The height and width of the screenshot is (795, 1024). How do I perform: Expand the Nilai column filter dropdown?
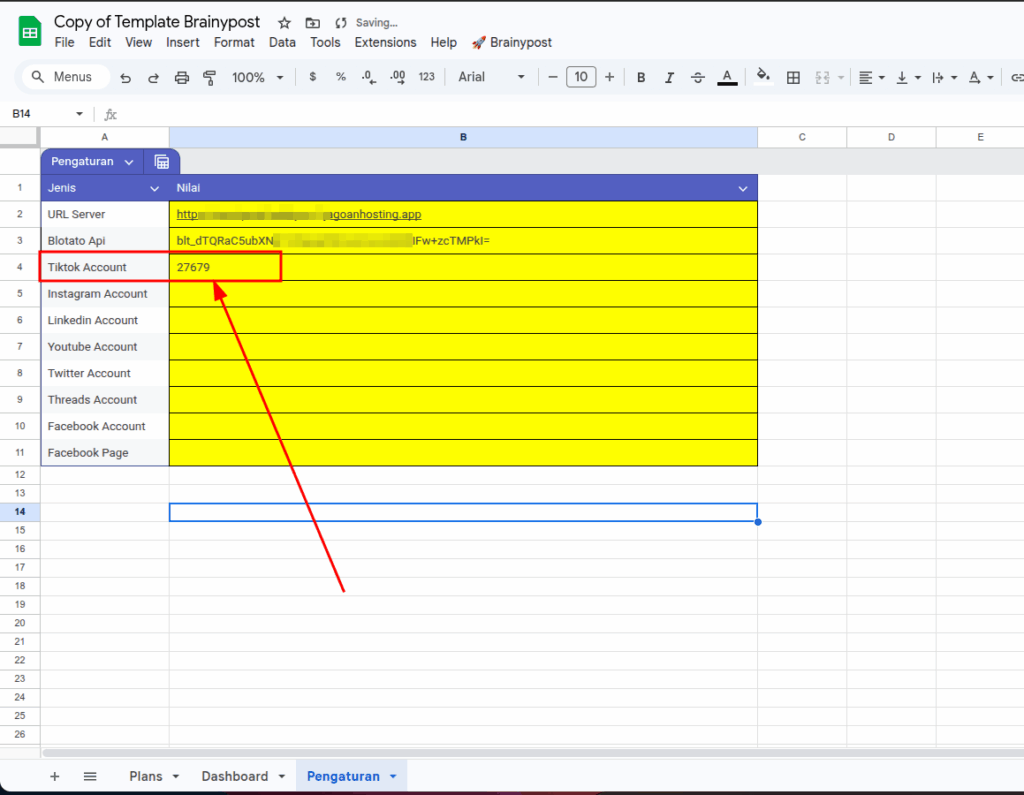(742, 188)
